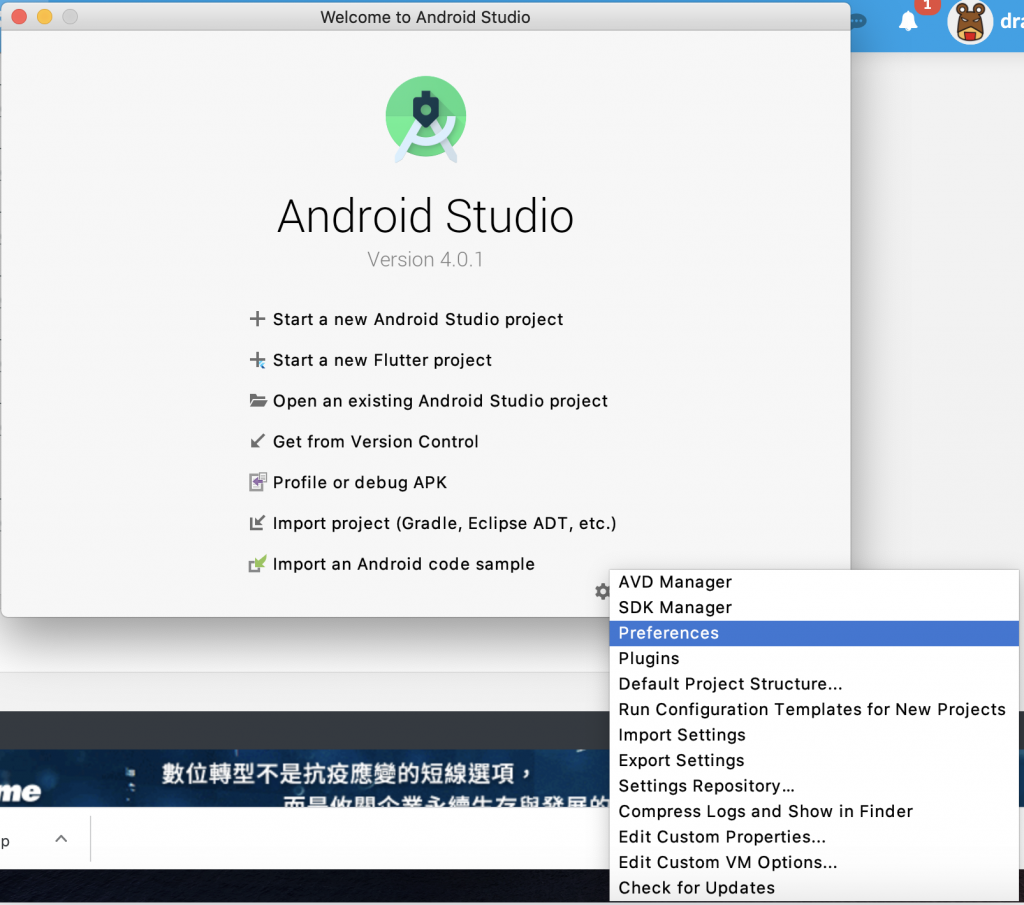Screen dimensions: 1024x905
Task: Choose Get from Version Control
Action: click(376, 442)
